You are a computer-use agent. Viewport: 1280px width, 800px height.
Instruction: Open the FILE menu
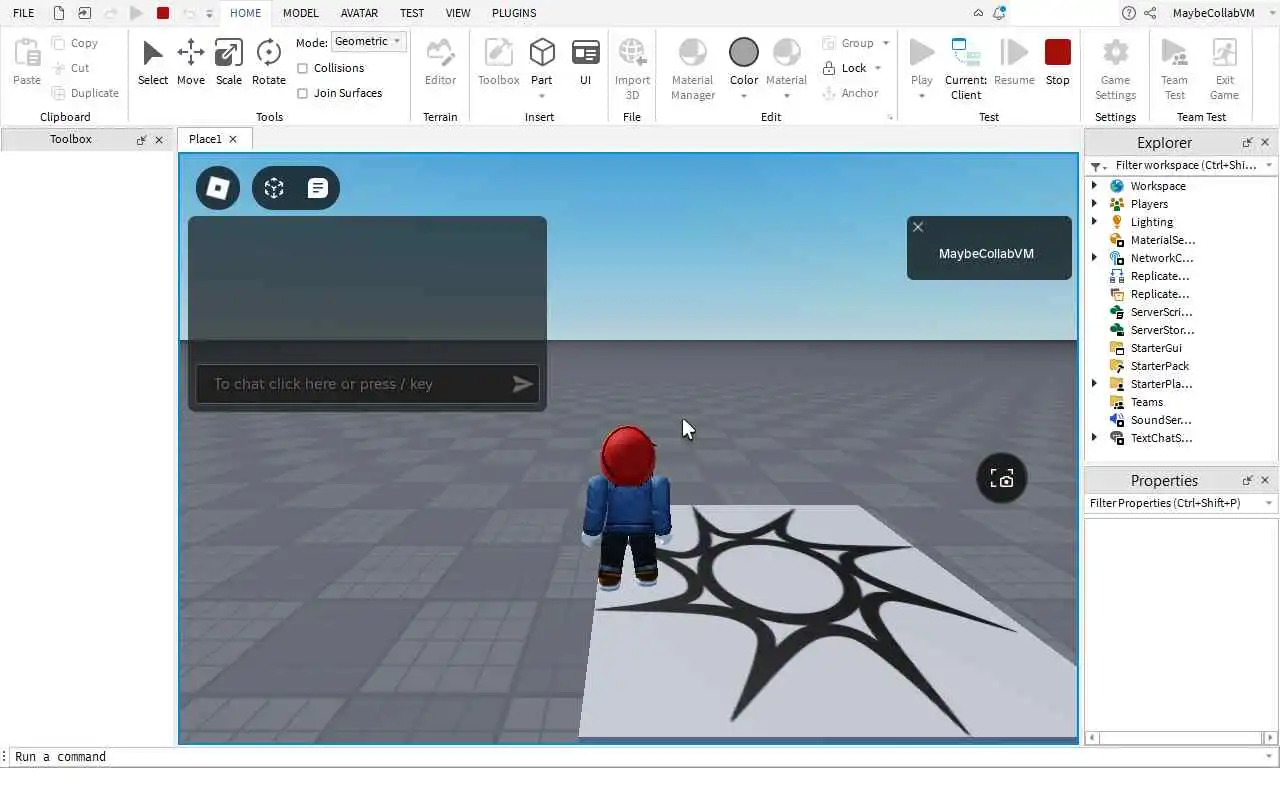[x=23, y=13]
